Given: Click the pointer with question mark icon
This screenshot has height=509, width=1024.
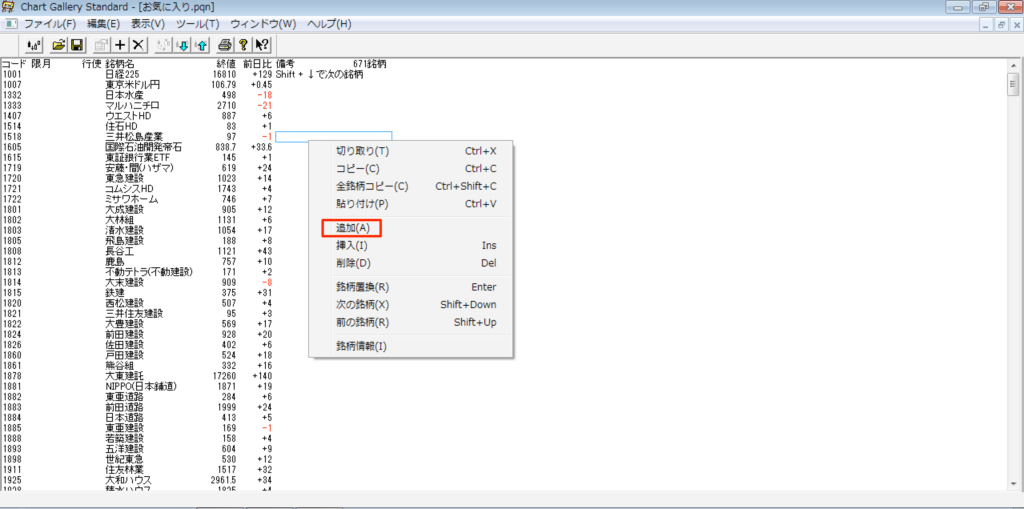Looking at the screenshot, I should (261, 45).
